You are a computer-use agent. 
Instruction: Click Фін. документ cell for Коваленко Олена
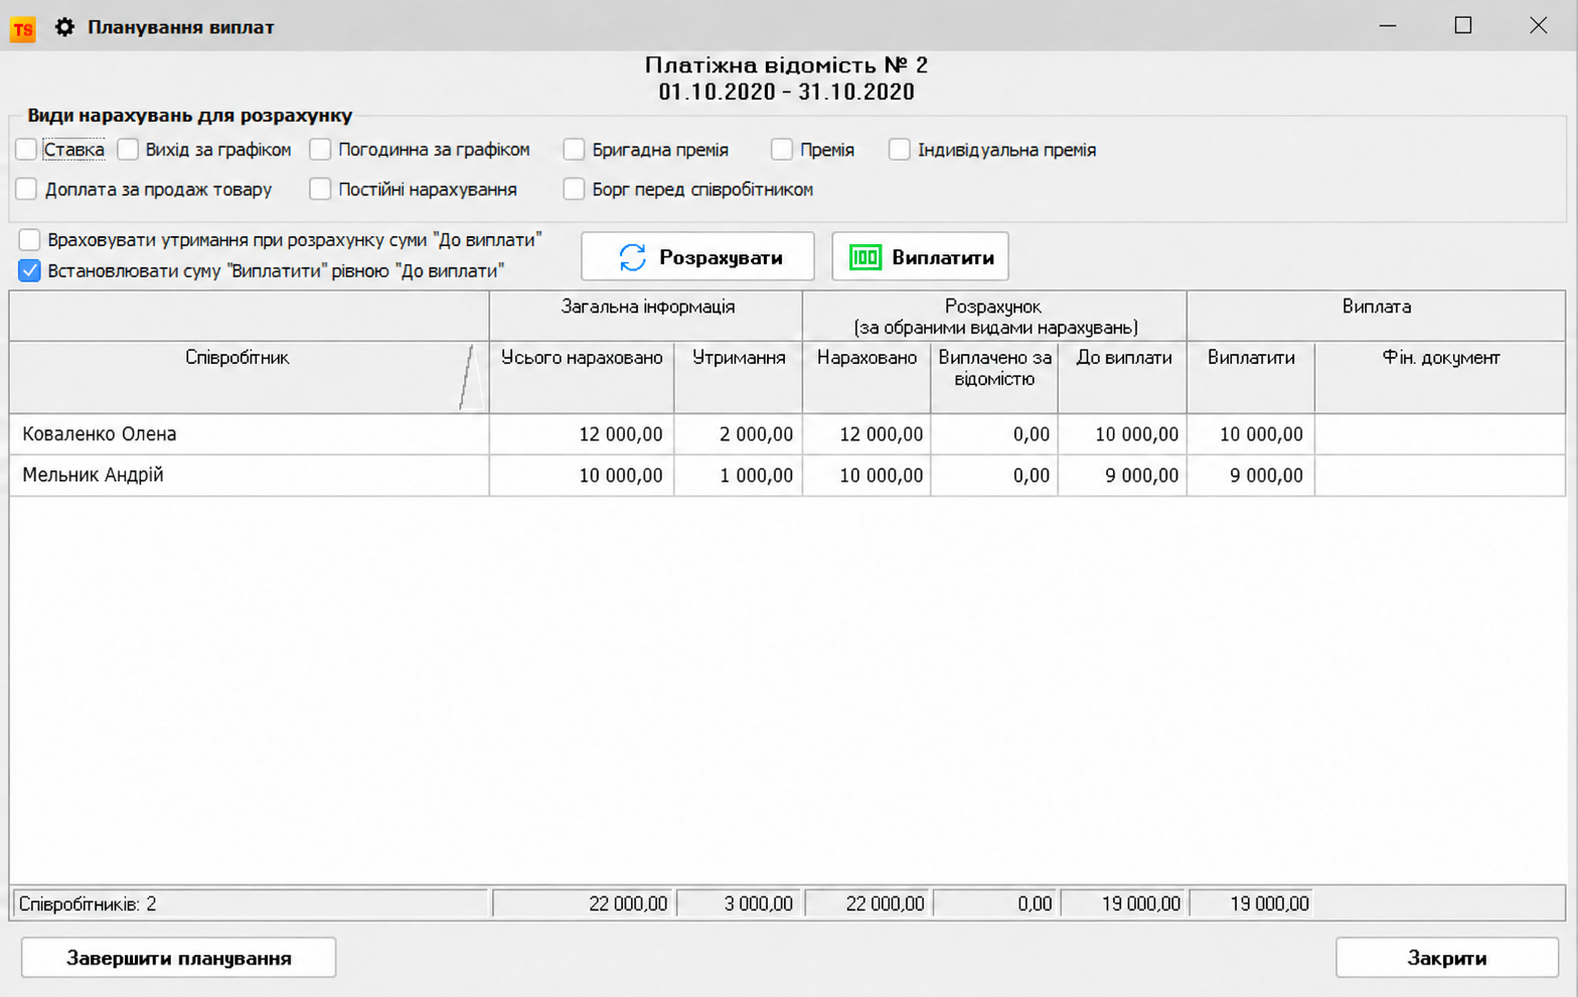click(x=1440, y=435)
